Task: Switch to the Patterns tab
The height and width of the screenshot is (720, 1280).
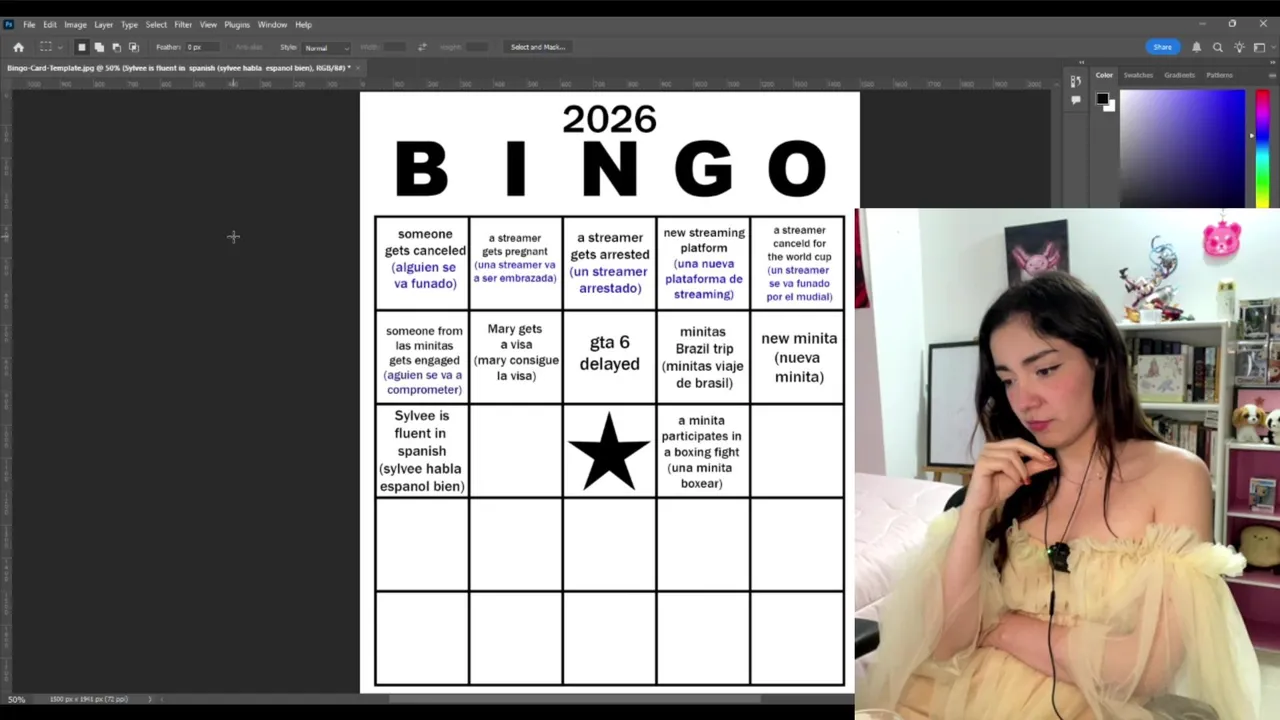Action: [x=1219, y=75]
